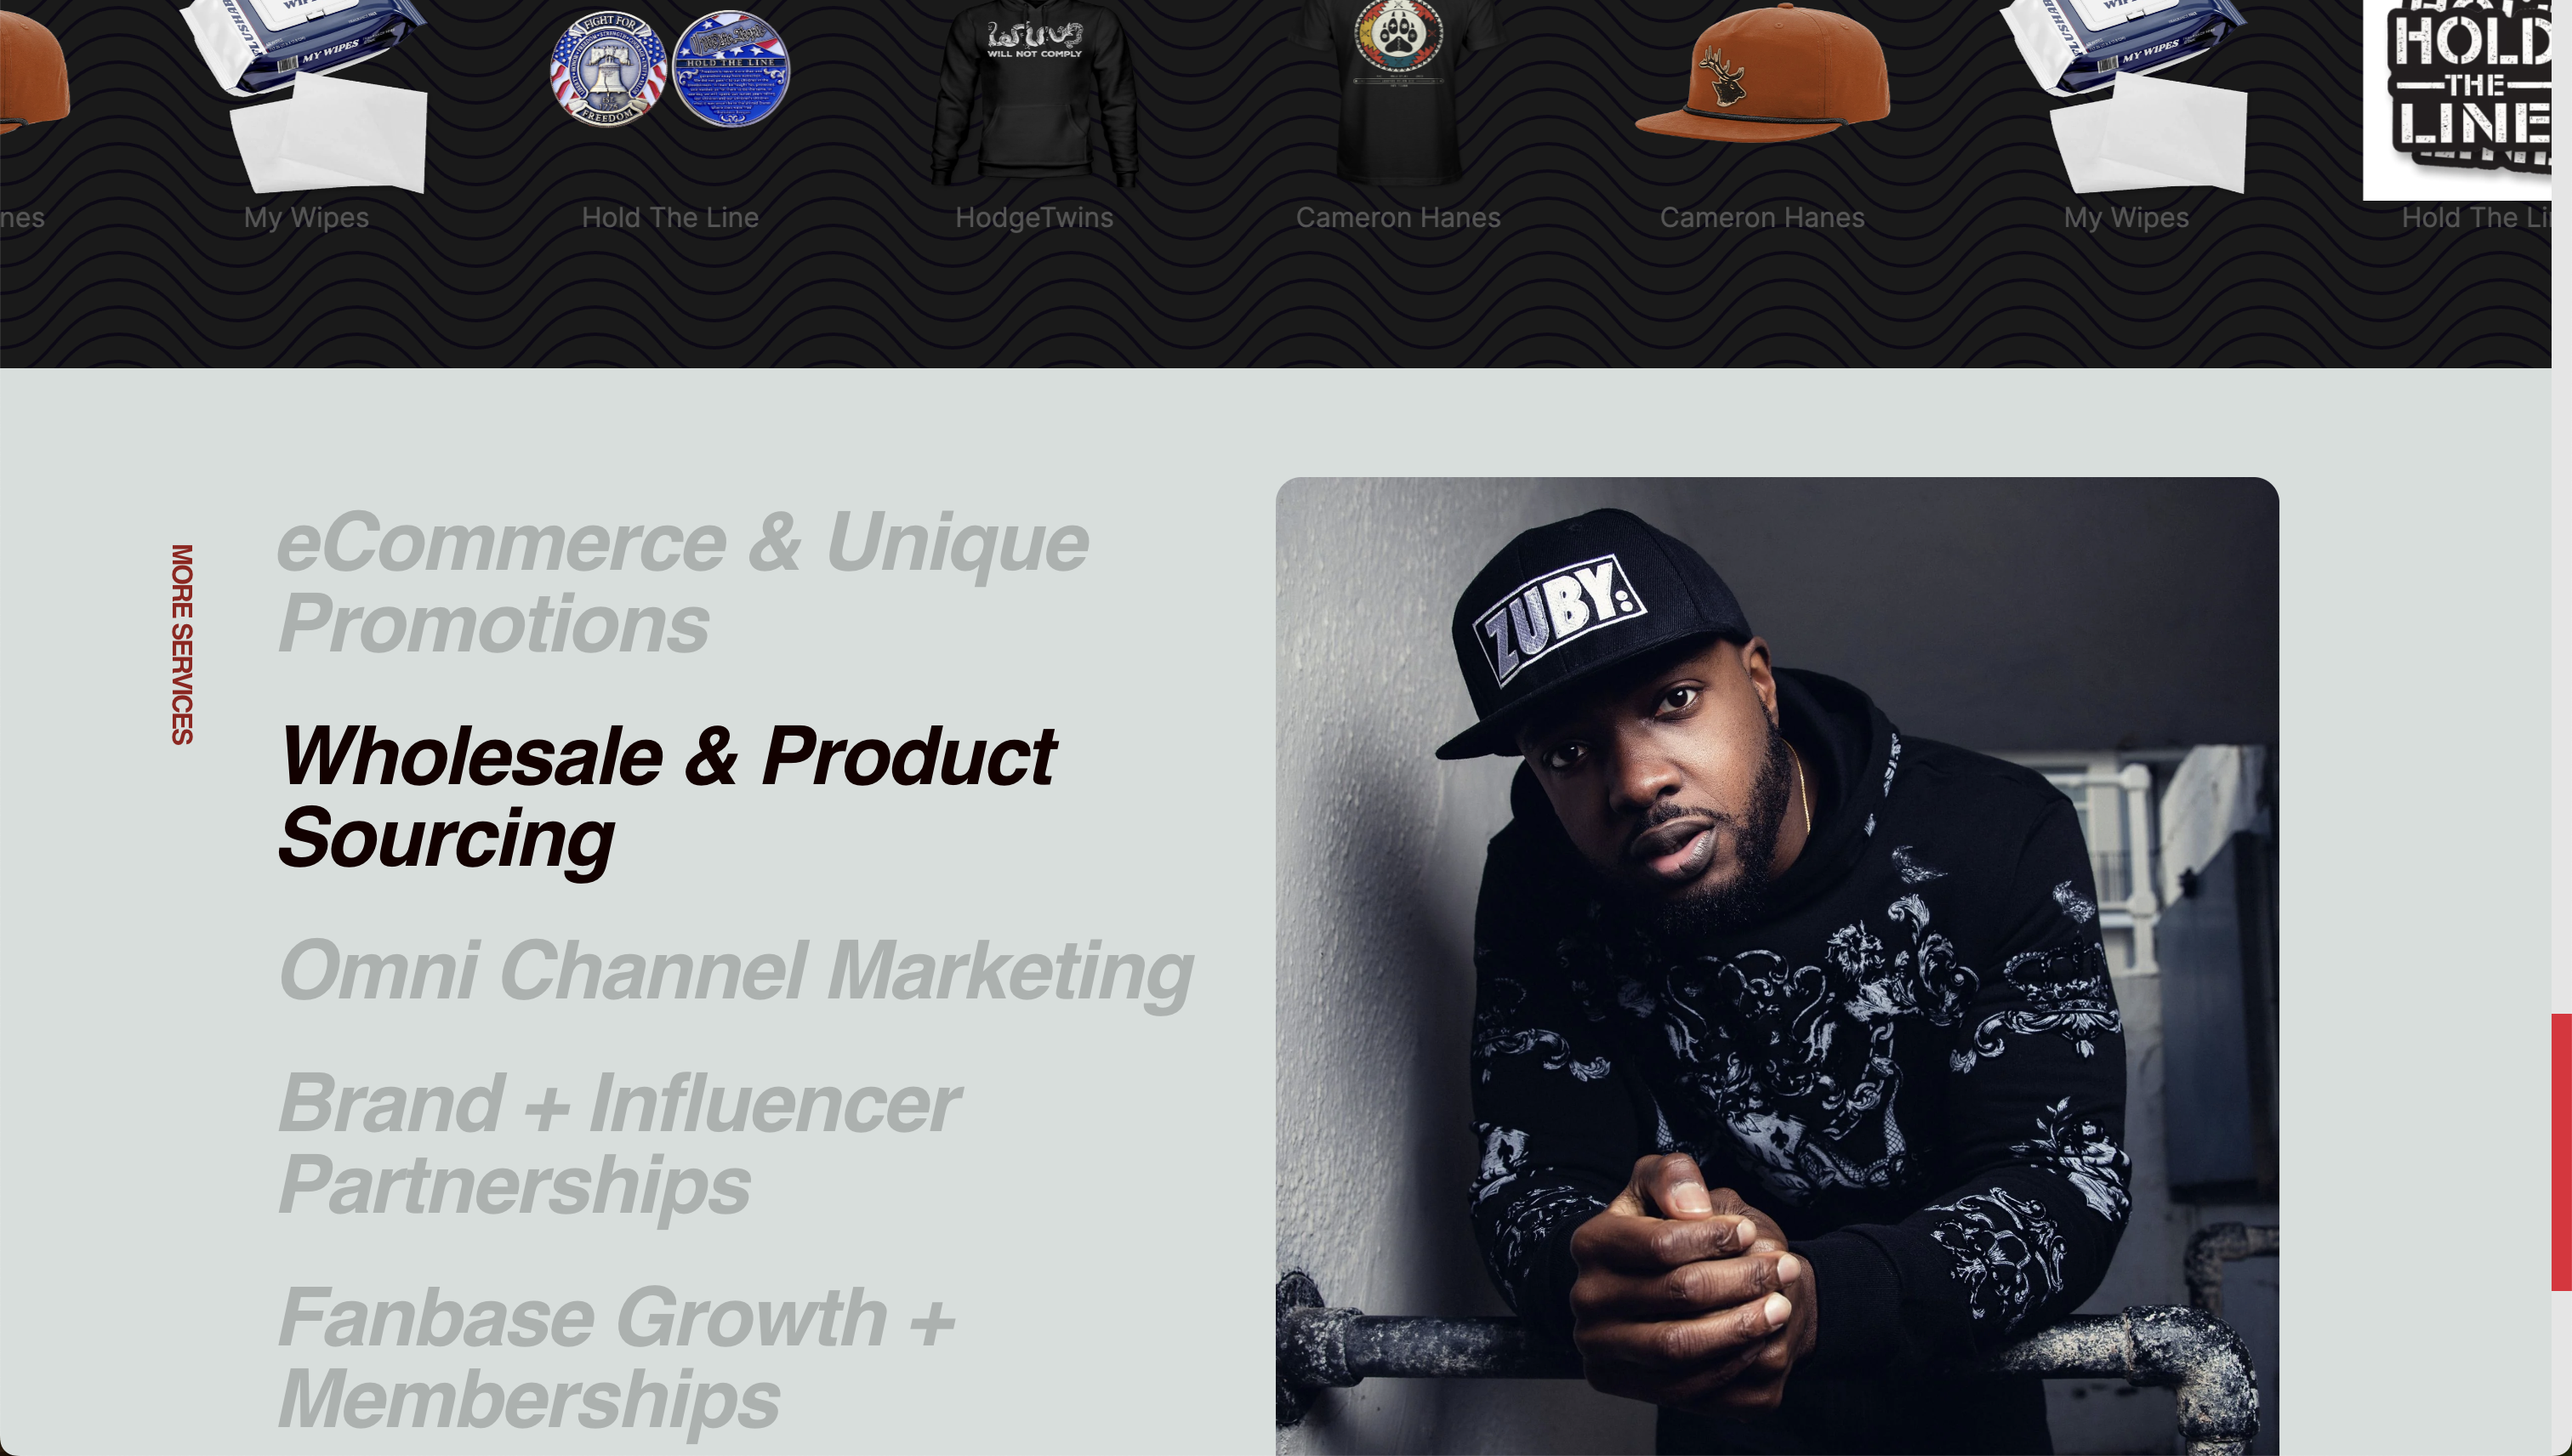Click Cameron Hanes caption under orange hat
The height and width of the screenshot is (1456, 2572).
click(1762, 218)
